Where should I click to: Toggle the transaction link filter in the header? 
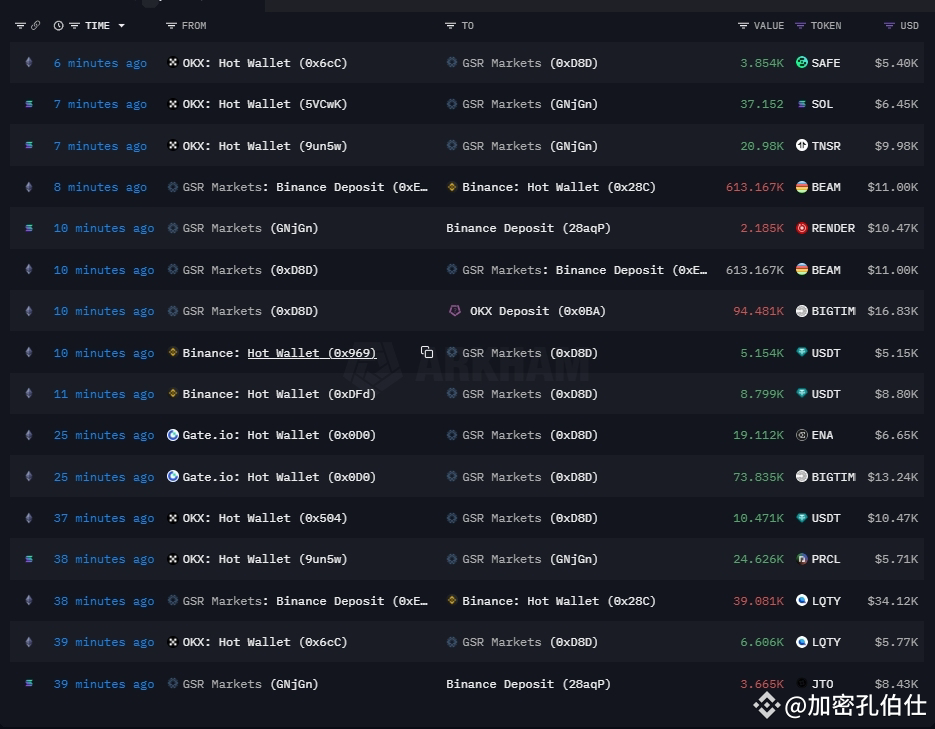38,26
